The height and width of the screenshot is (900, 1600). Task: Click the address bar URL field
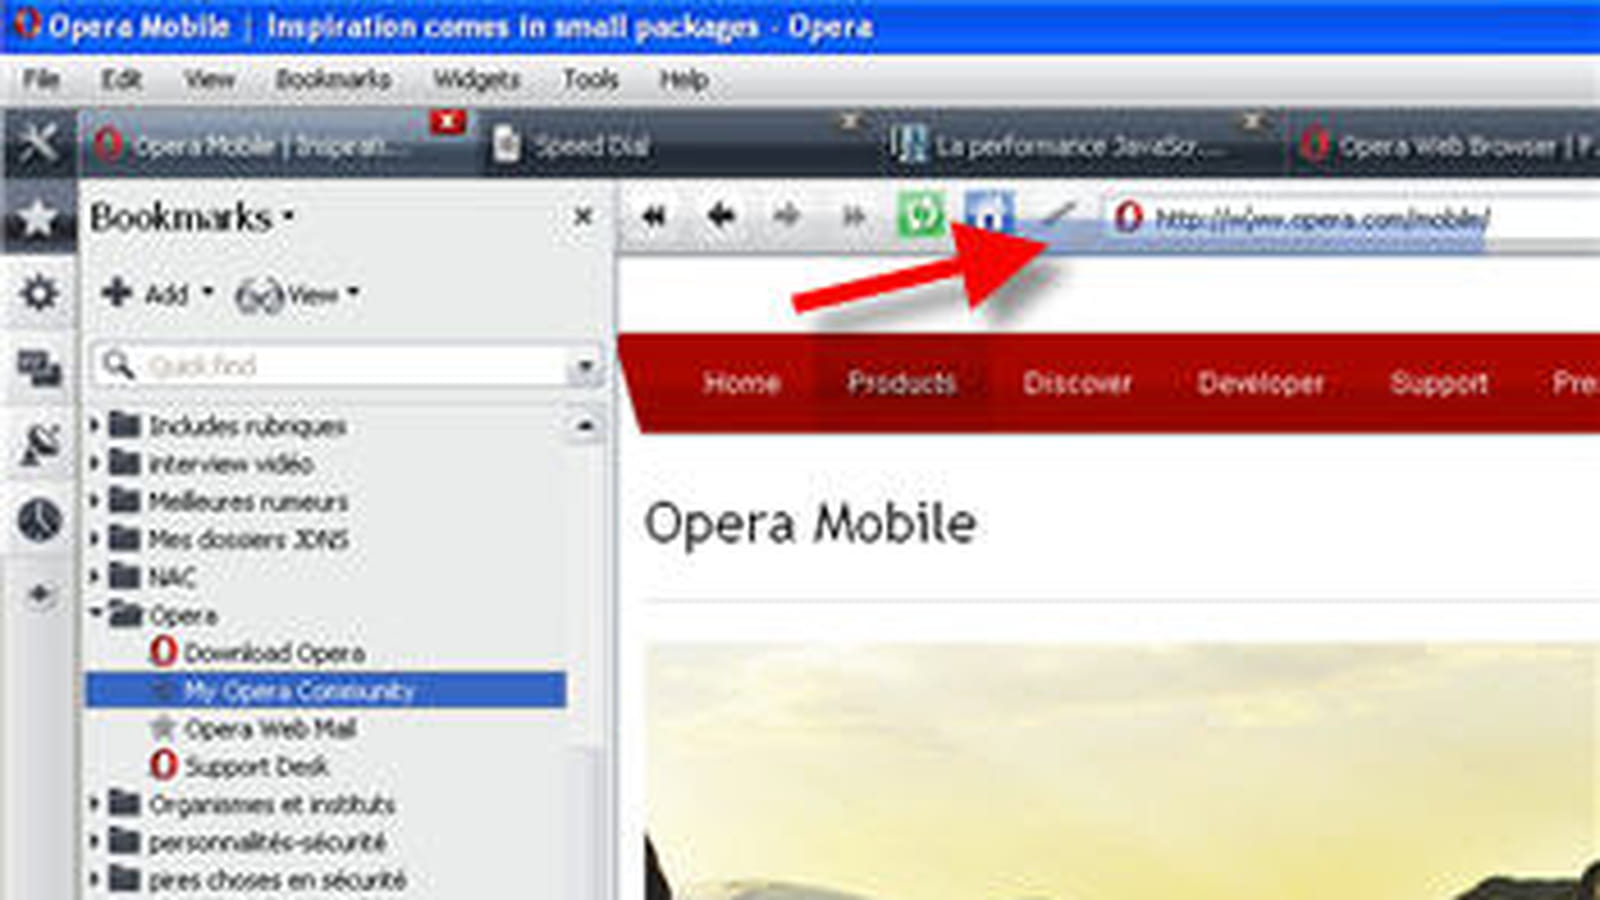1350,217
